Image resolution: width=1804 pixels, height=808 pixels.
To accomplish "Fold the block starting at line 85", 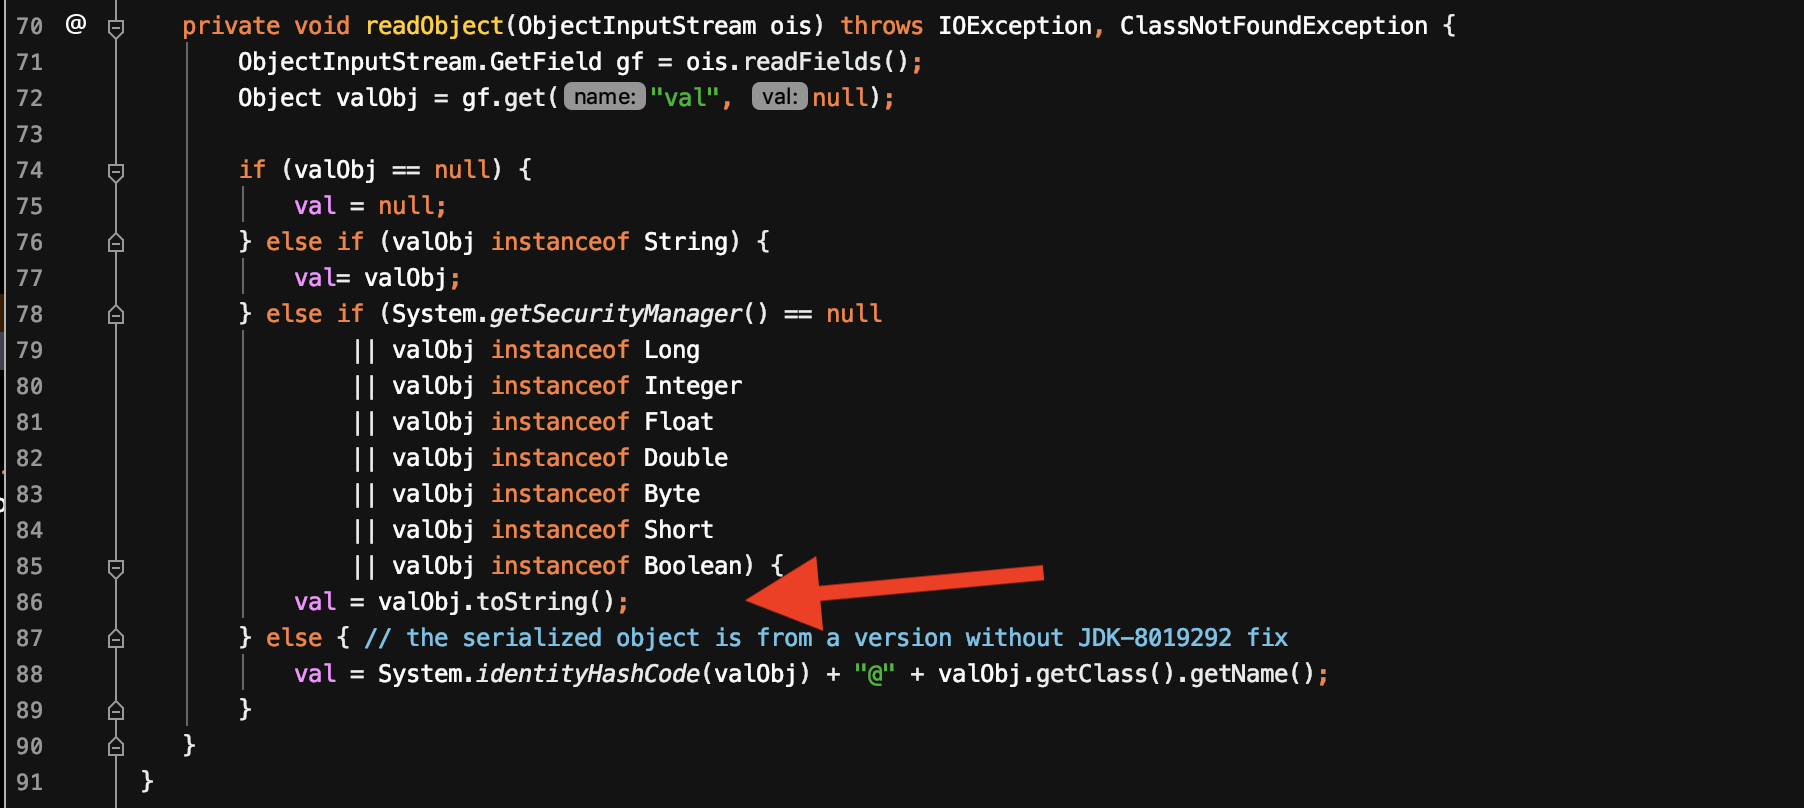I will point(116,567).
